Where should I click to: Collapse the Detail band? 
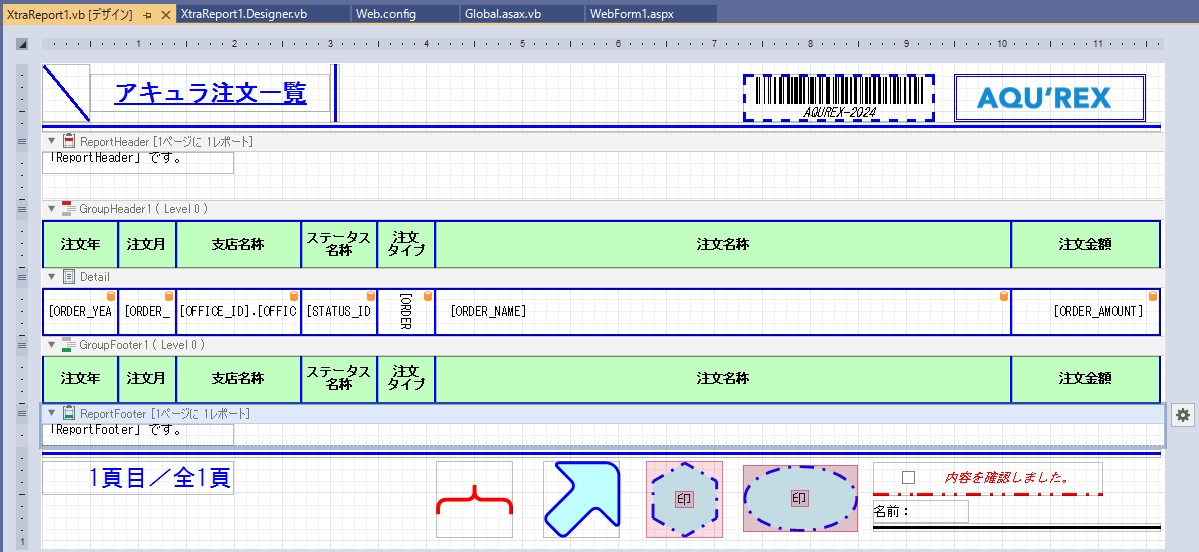[x=52, y=277]
